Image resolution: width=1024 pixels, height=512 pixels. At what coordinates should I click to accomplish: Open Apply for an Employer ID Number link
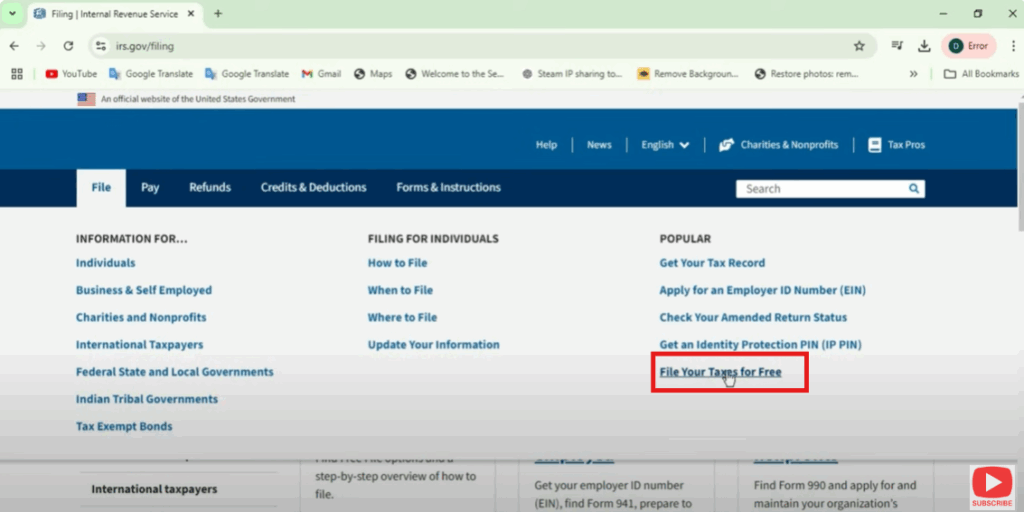pos(763,291)
